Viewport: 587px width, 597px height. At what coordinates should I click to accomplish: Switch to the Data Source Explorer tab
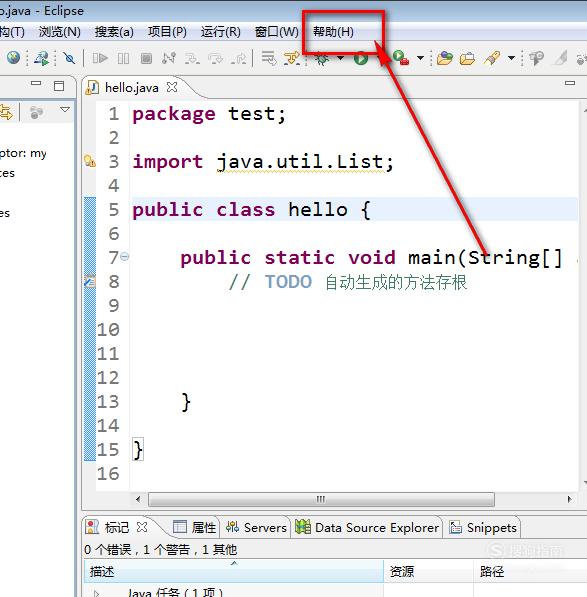tap(367, 528)
